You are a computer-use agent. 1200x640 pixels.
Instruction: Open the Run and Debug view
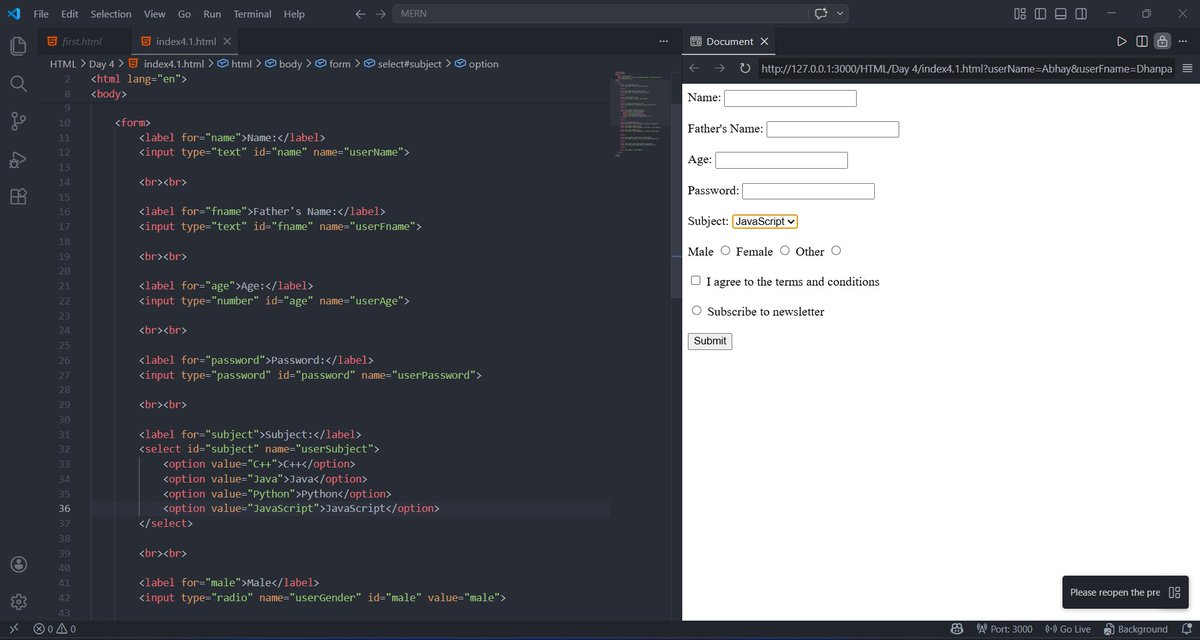pyautogui.click(x=18, y=159)
